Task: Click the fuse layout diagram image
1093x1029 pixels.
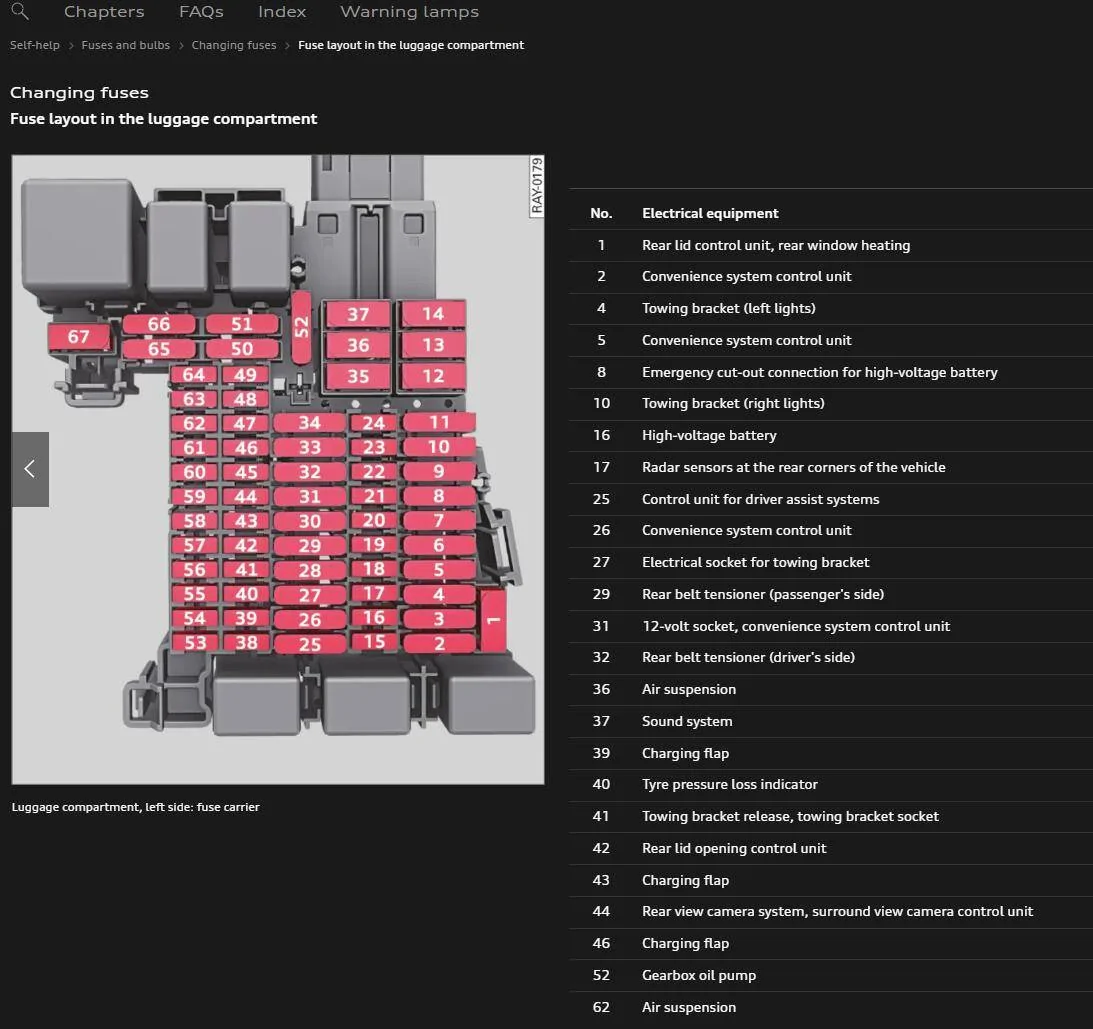Action: 278,469
